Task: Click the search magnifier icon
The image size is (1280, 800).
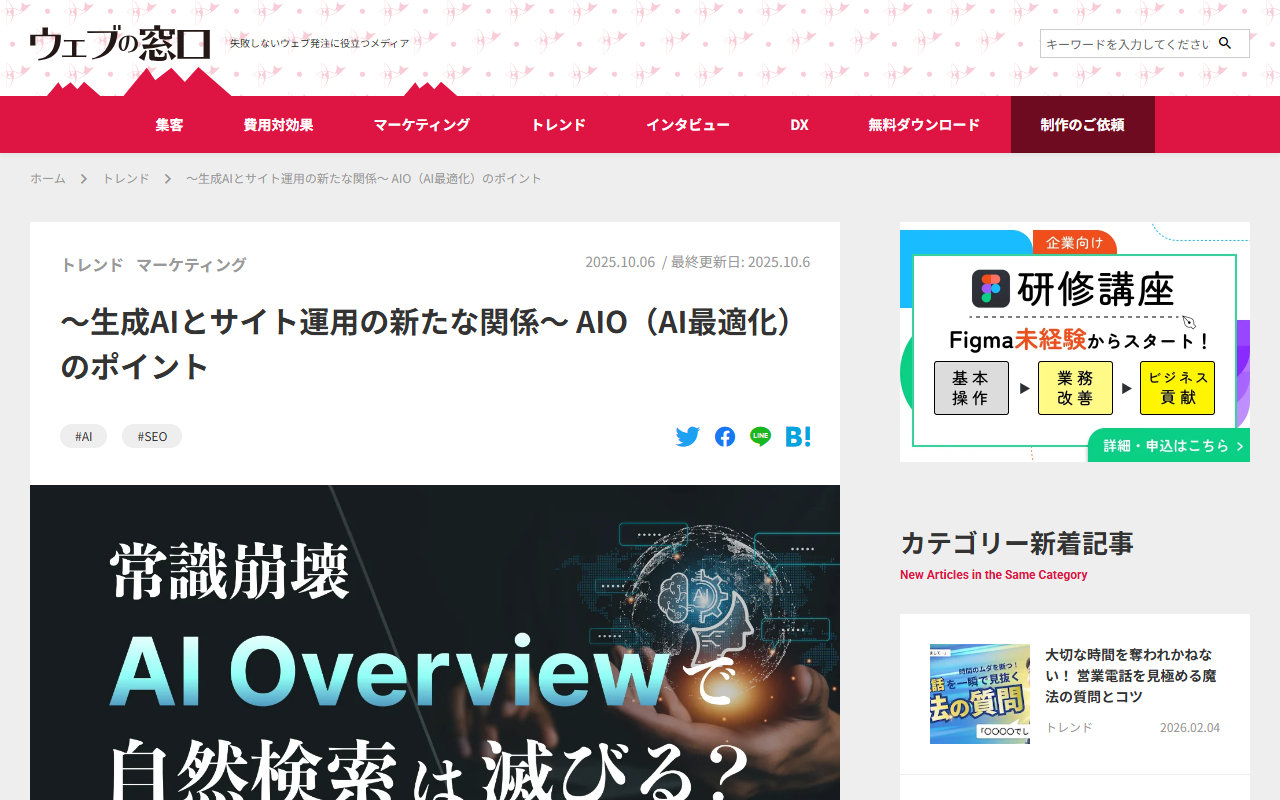Action: point(1225,44)
